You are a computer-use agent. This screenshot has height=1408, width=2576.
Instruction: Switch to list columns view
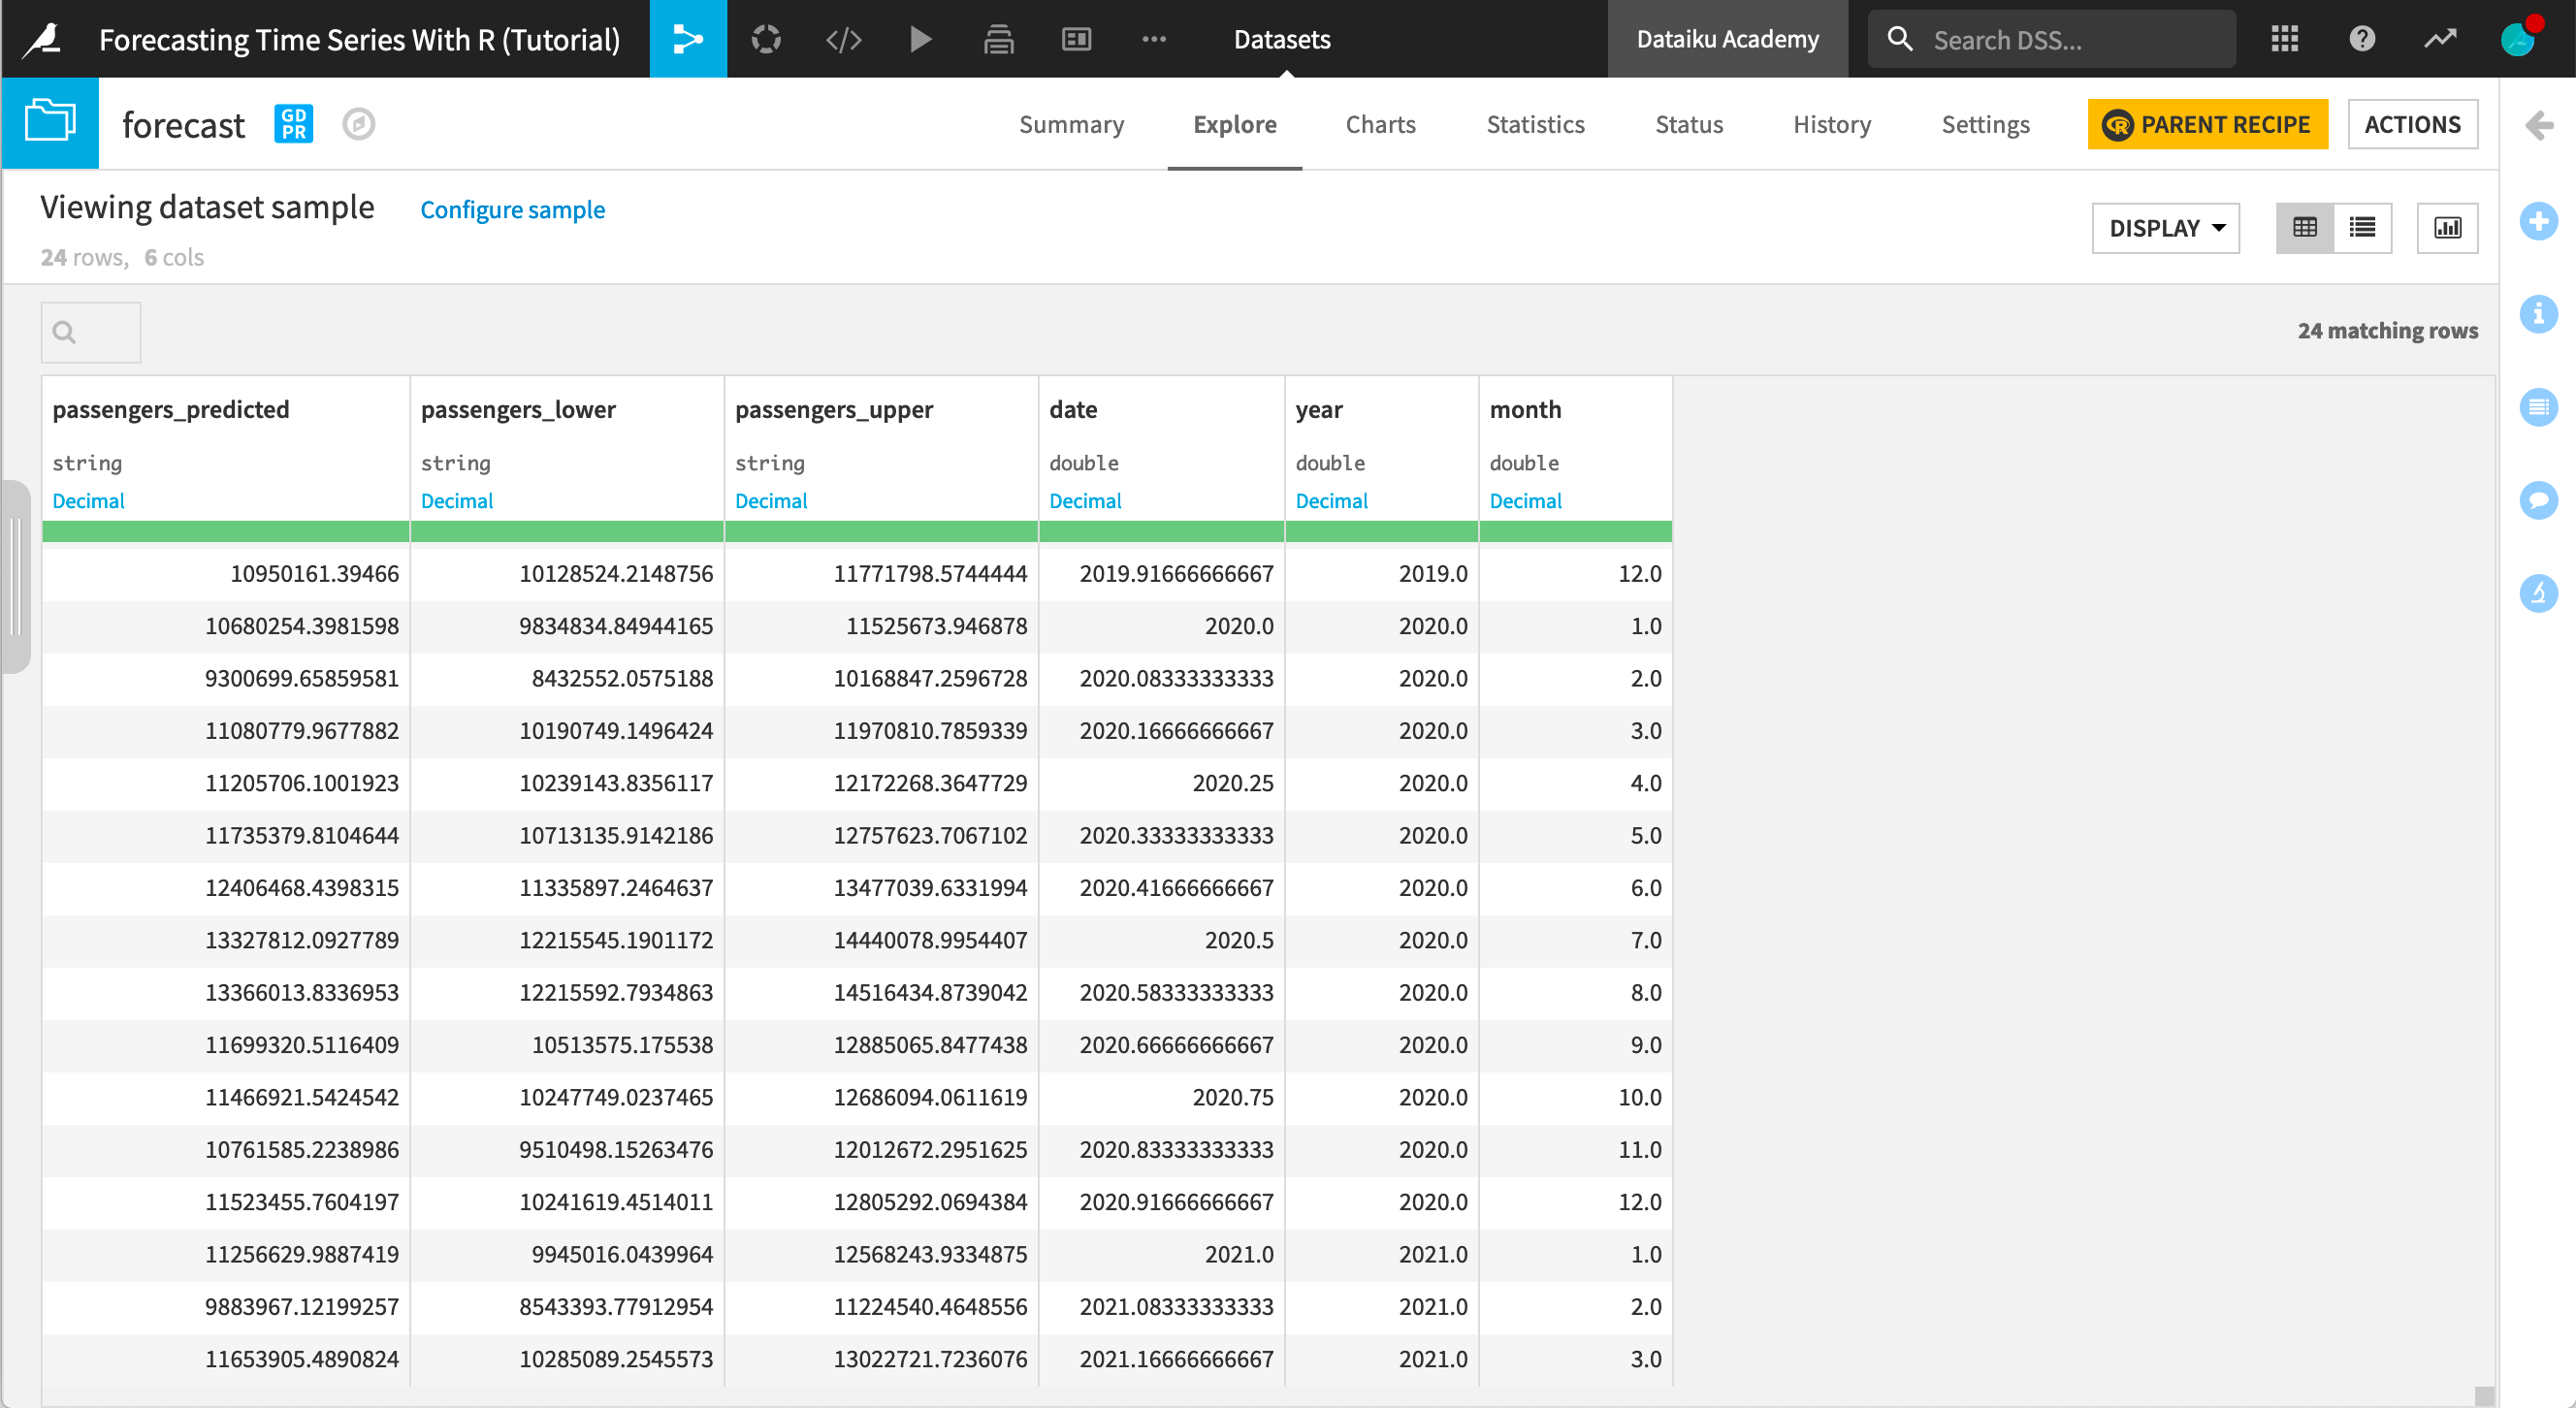point(2362,228)
